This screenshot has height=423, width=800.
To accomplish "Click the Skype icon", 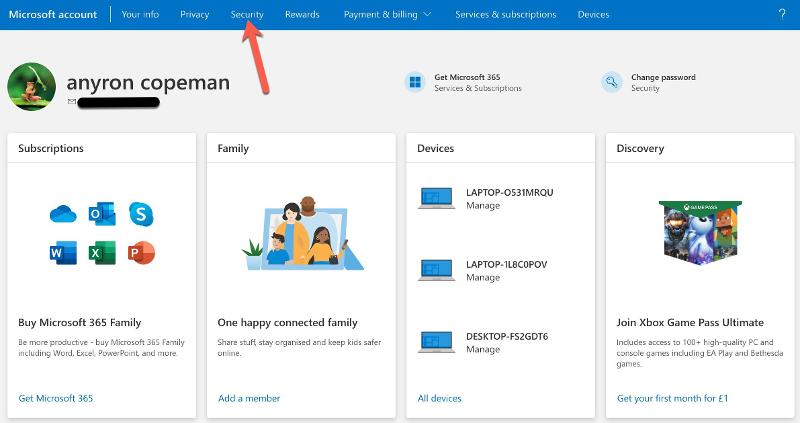I will point(141,214).
